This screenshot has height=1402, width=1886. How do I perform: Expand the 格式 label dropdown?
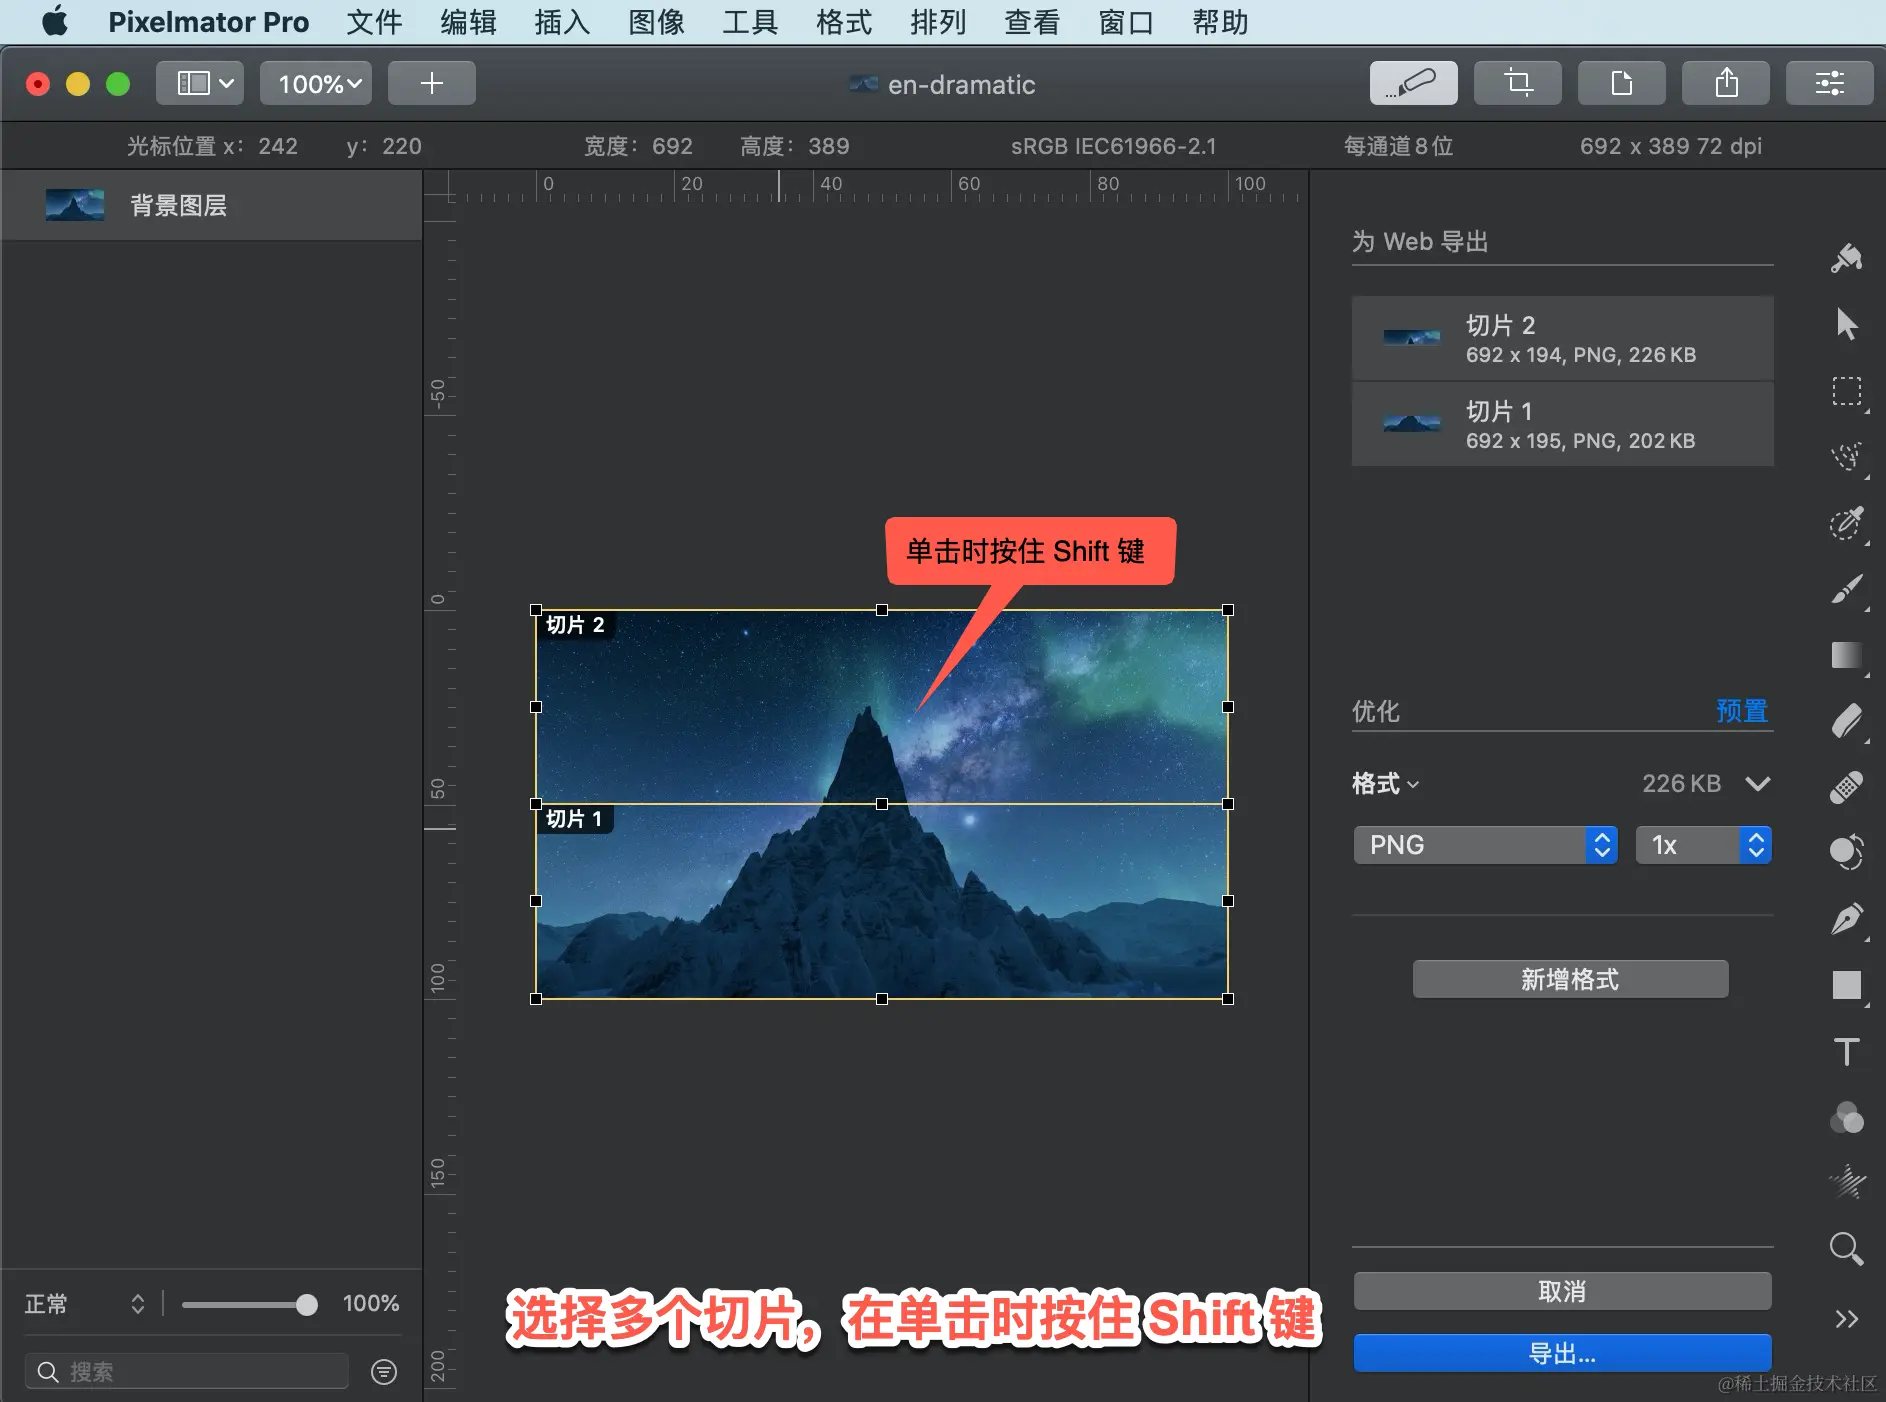1386,783
